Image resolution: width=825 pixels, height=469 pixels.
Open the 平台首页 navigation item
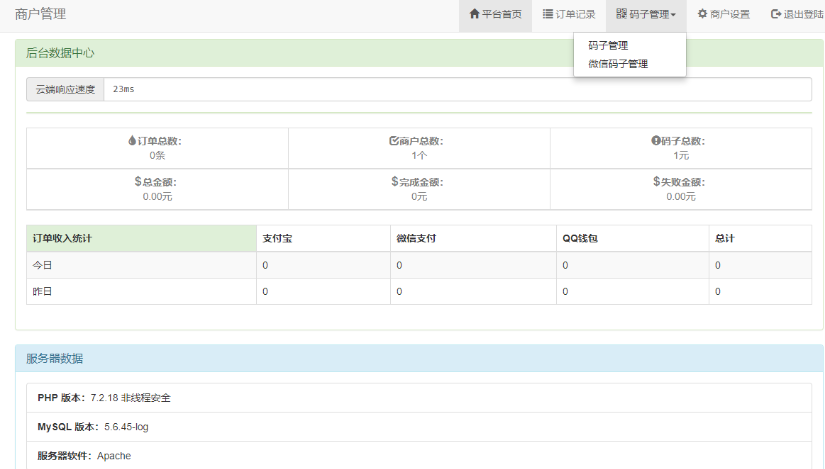click(x=495, y=14)
